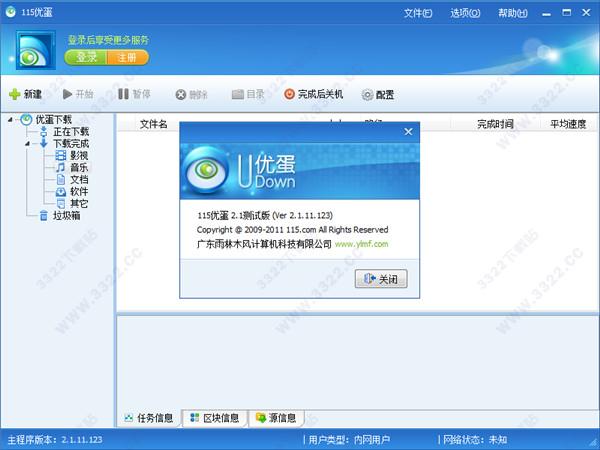This screenshot has width=600, height=450.
Task: Select the 垃圾箱 tree label
Action: click(67, 215)
